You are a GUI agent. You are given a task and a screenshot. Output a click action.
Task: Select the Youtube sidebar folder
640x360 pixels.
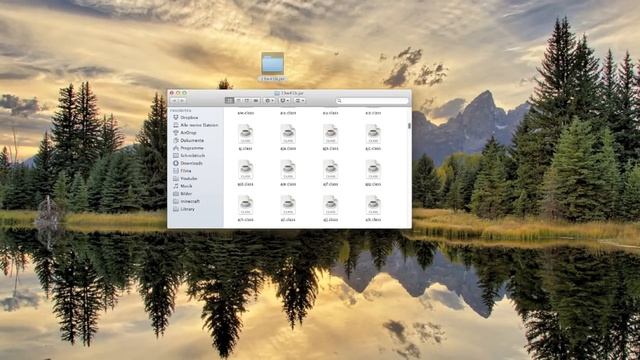click(185, 179)
